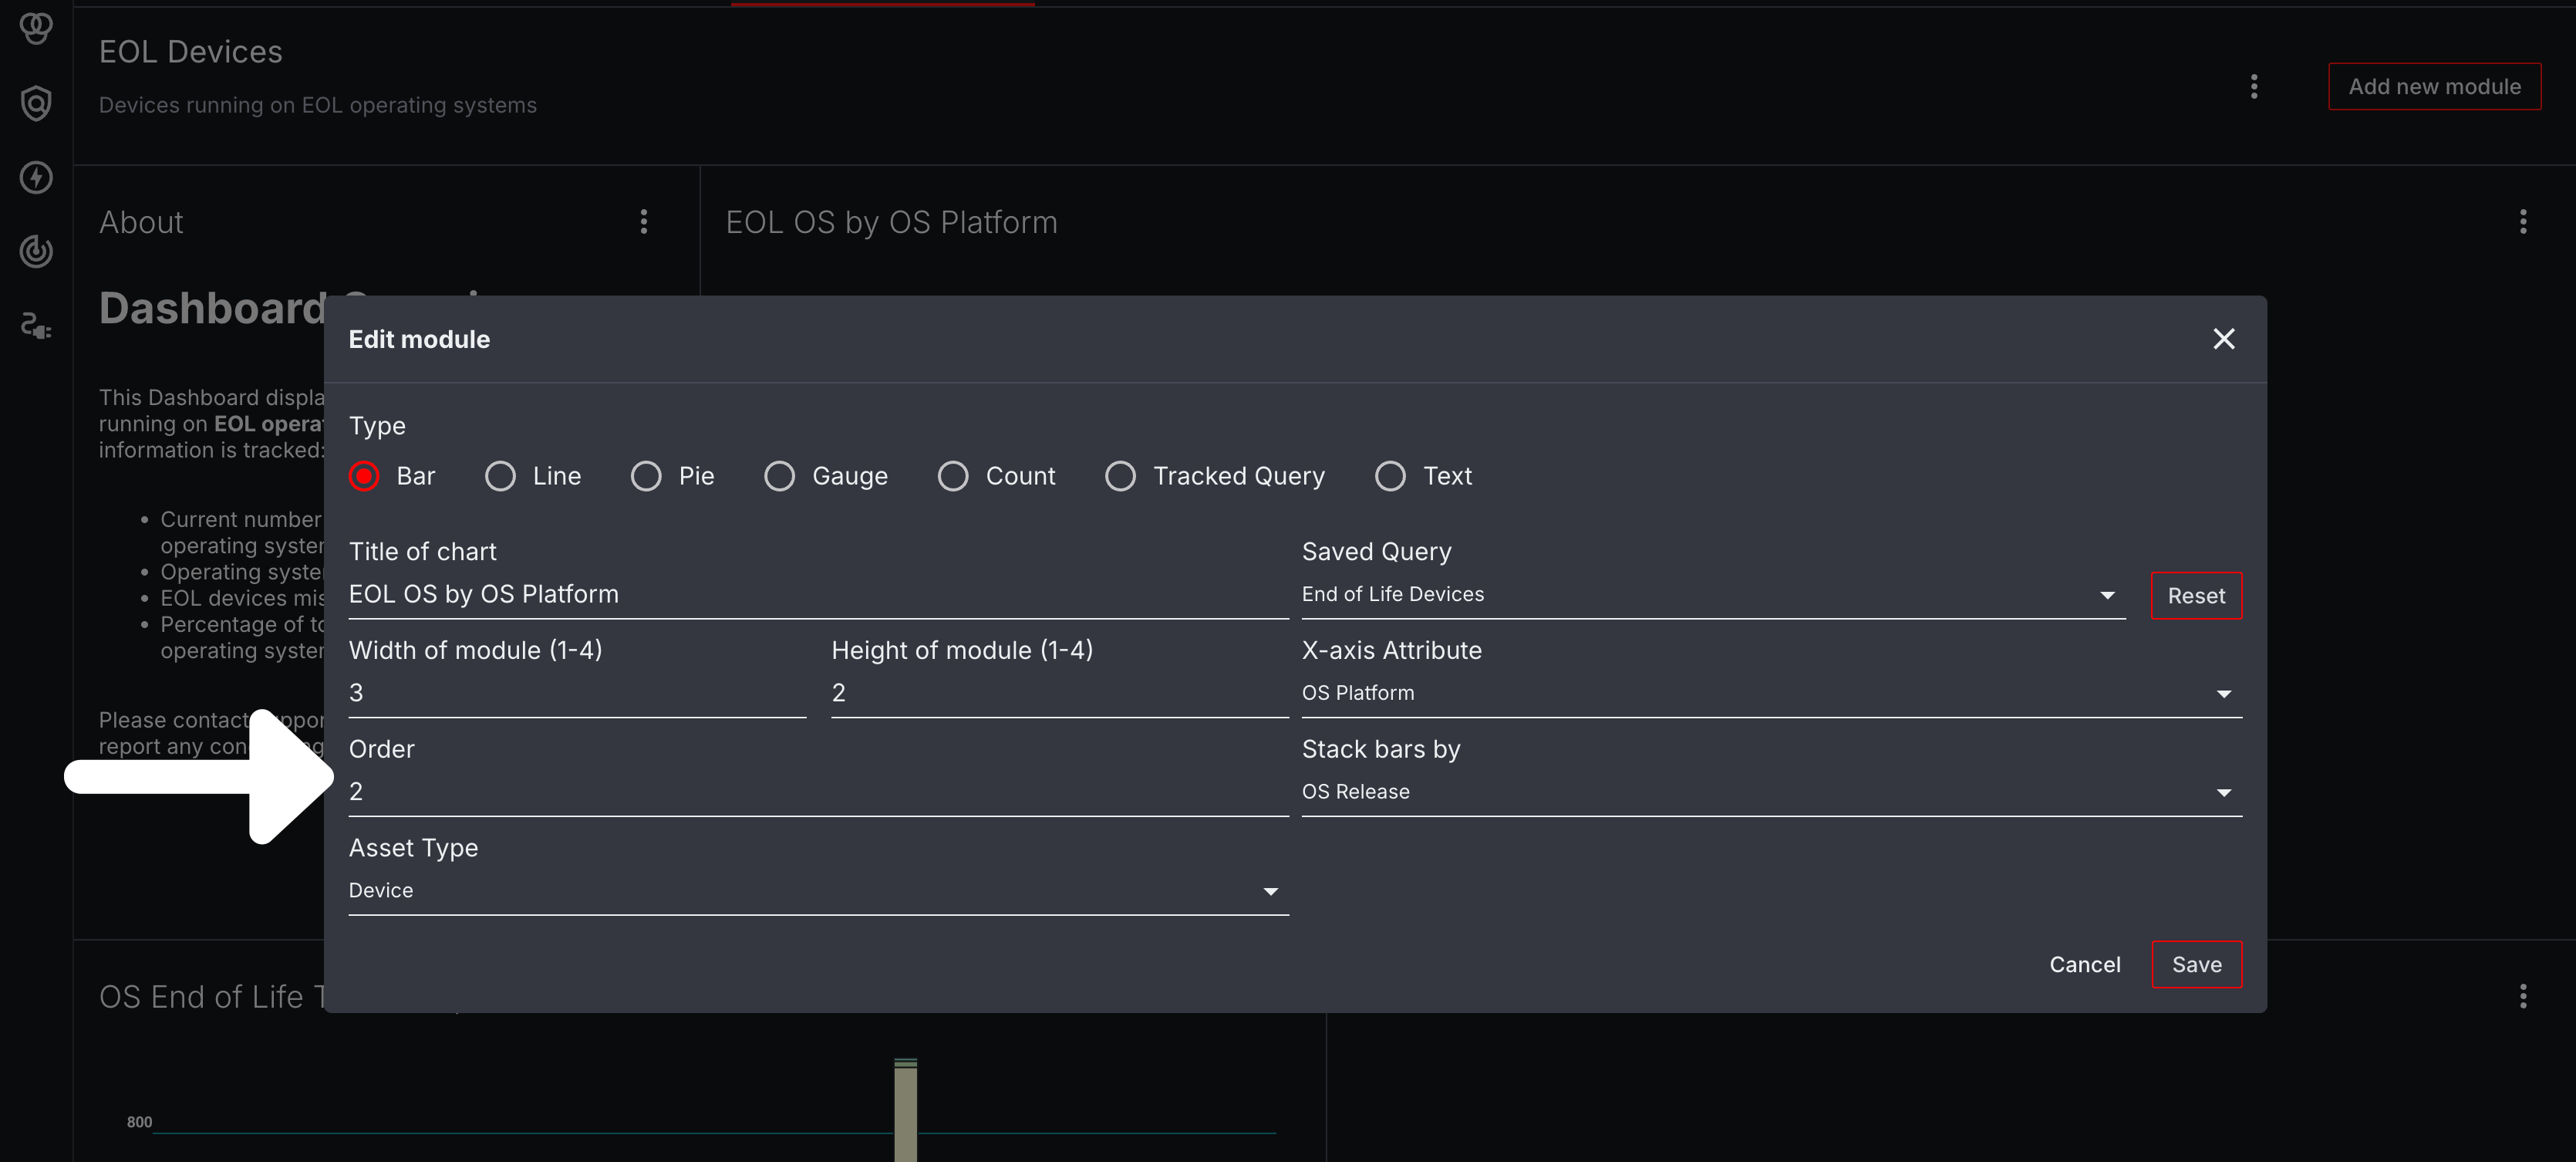Edit the Height of module field
Viewport: 2576px width, 1162px height.
(x=1060, y=693)
